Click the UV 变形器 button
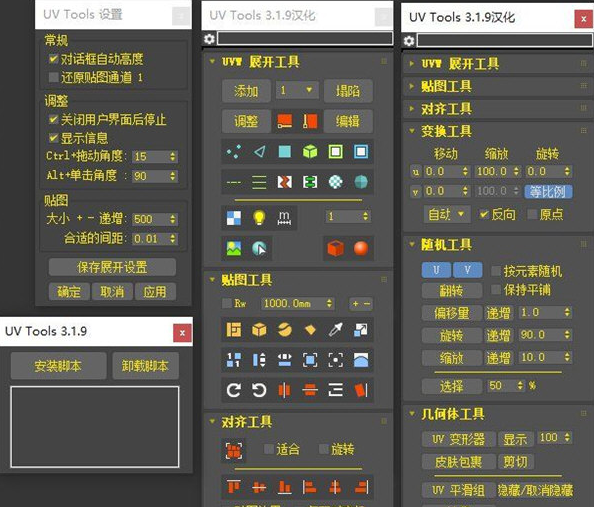 (x=459, y=439)
